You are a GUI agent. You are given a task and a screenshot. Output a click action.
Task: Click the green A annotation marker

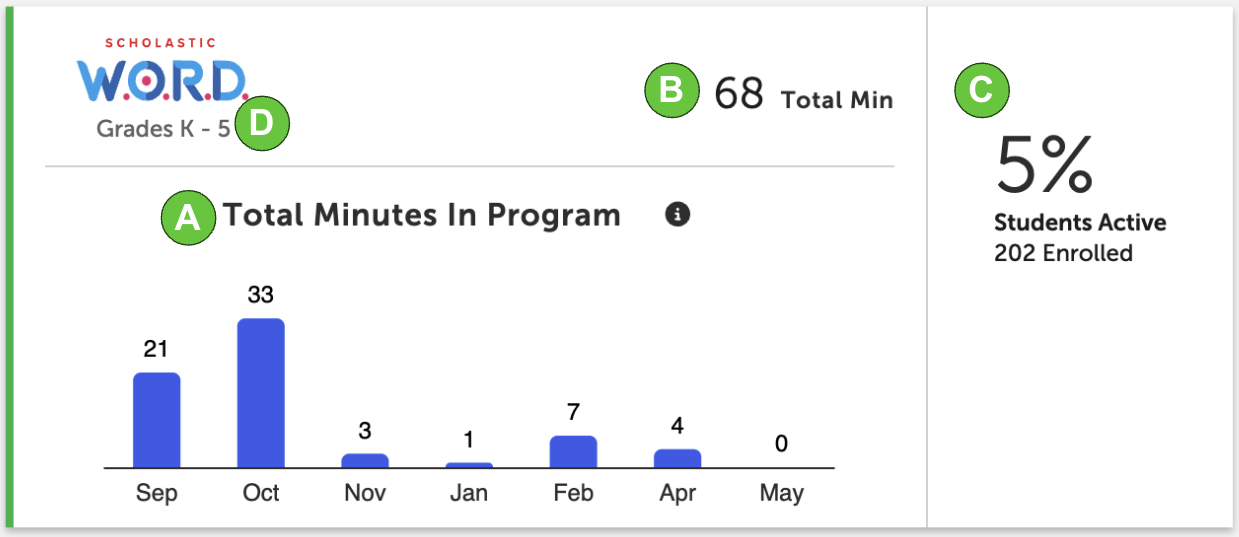[x=188, y=216]
